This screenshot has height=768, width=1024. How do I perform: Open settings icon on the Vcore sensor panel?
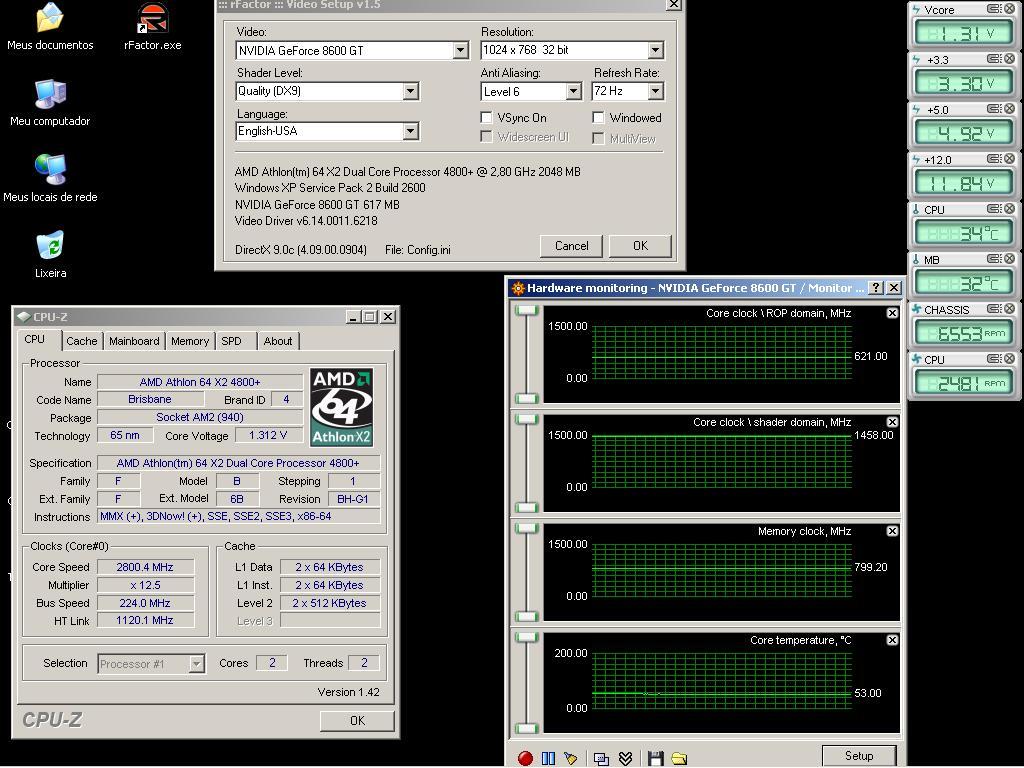coord(994,9)
